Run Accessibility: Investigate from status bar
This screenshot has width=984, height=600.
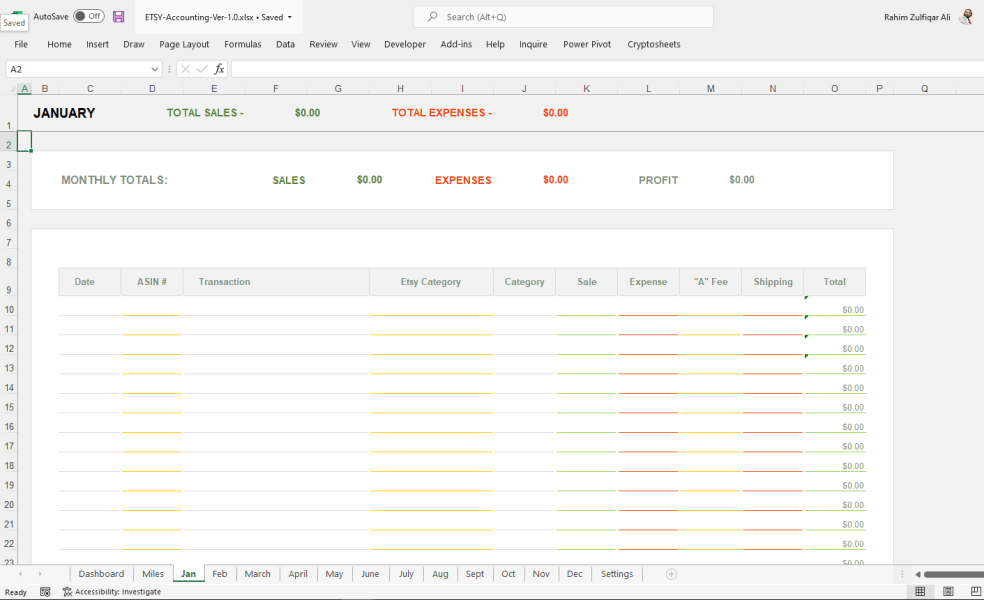click(110, 591)
